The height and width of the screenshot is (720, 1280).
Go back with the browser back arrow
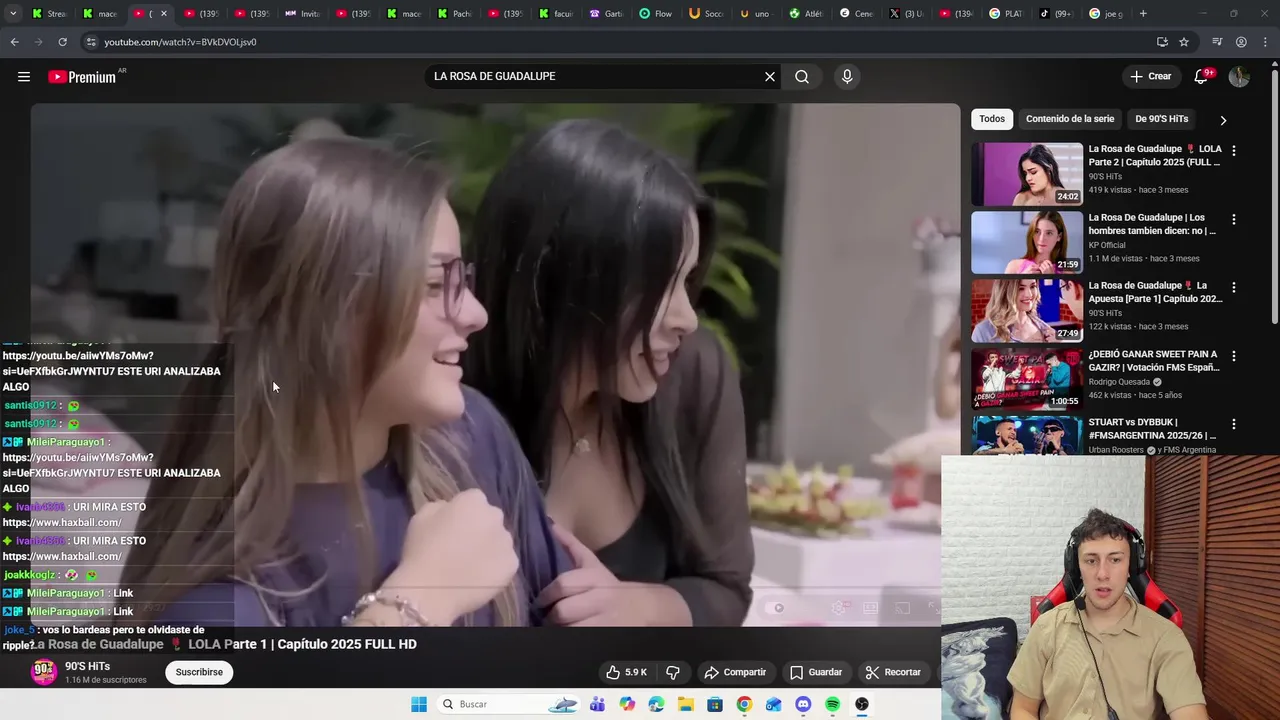click(x=14, y=42)
